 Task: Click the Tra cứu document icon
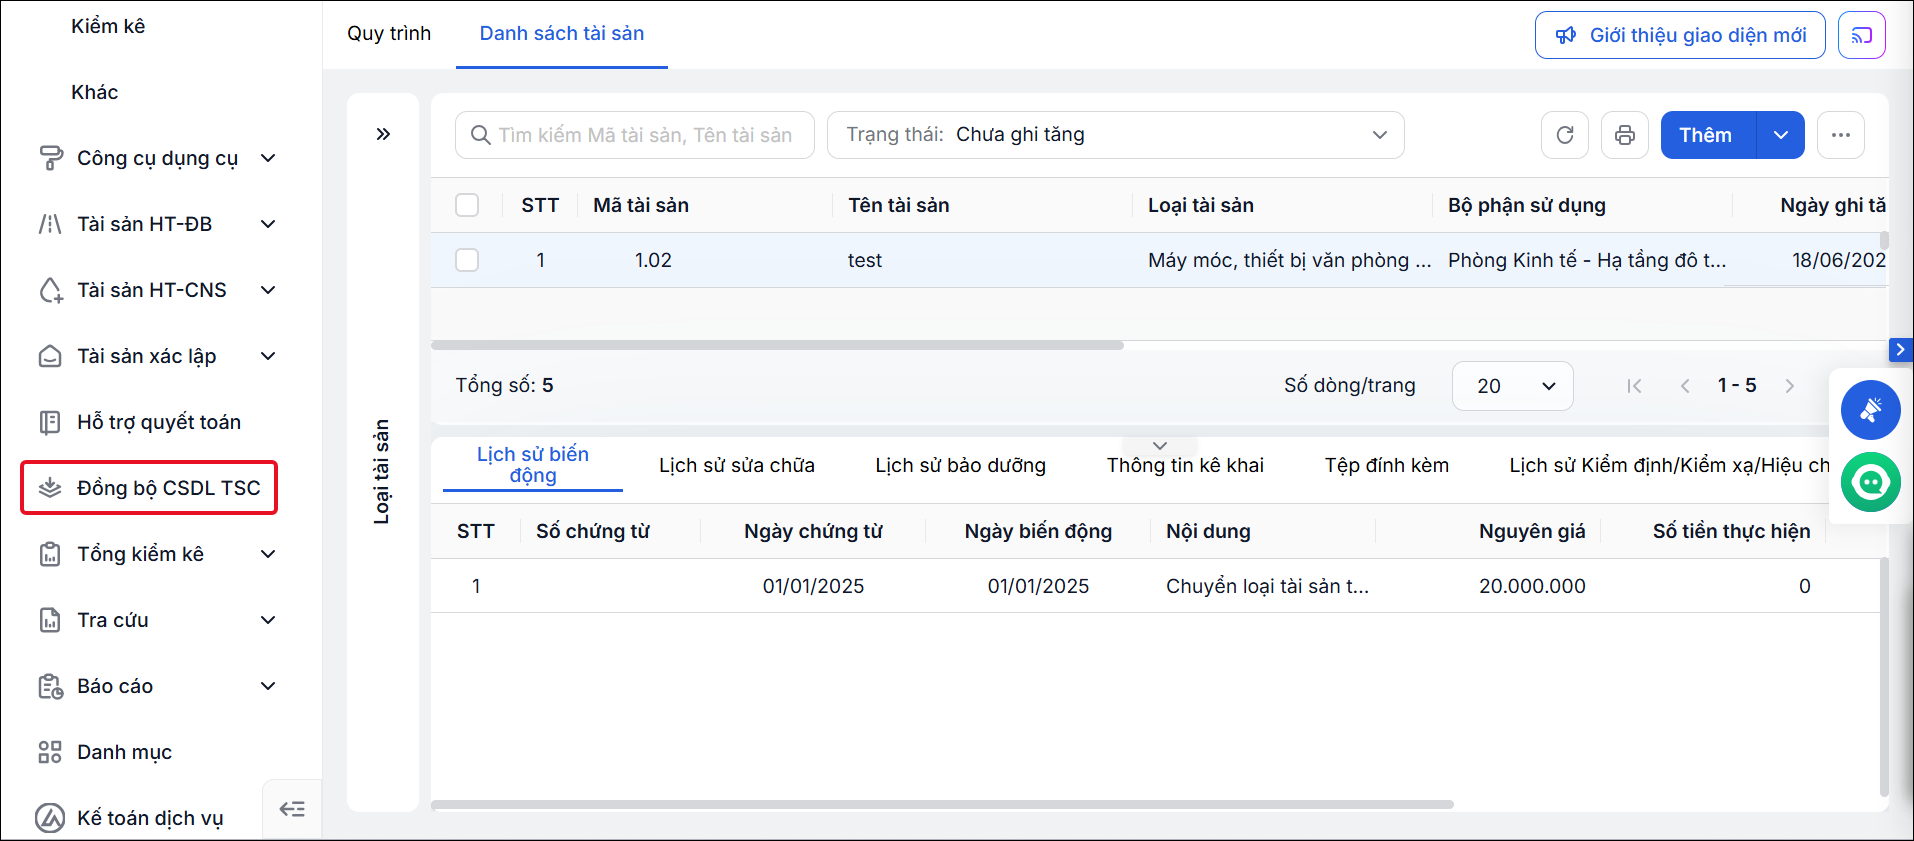(x=50, y=620)
